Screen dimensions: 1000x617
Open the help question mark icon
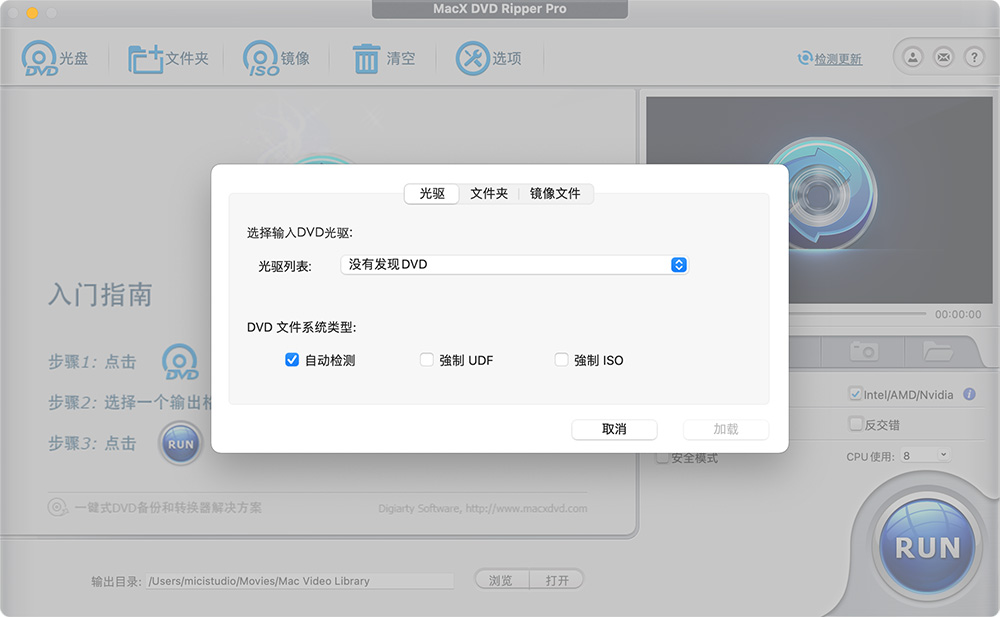pos(974,57)
